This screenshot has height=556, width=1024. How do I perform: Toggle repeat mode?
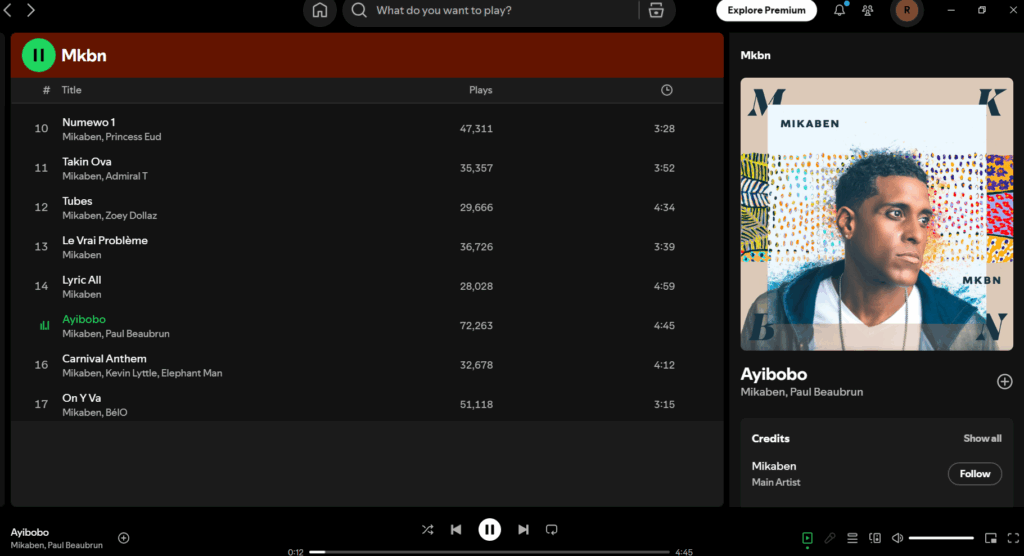[x=552, y=530]
